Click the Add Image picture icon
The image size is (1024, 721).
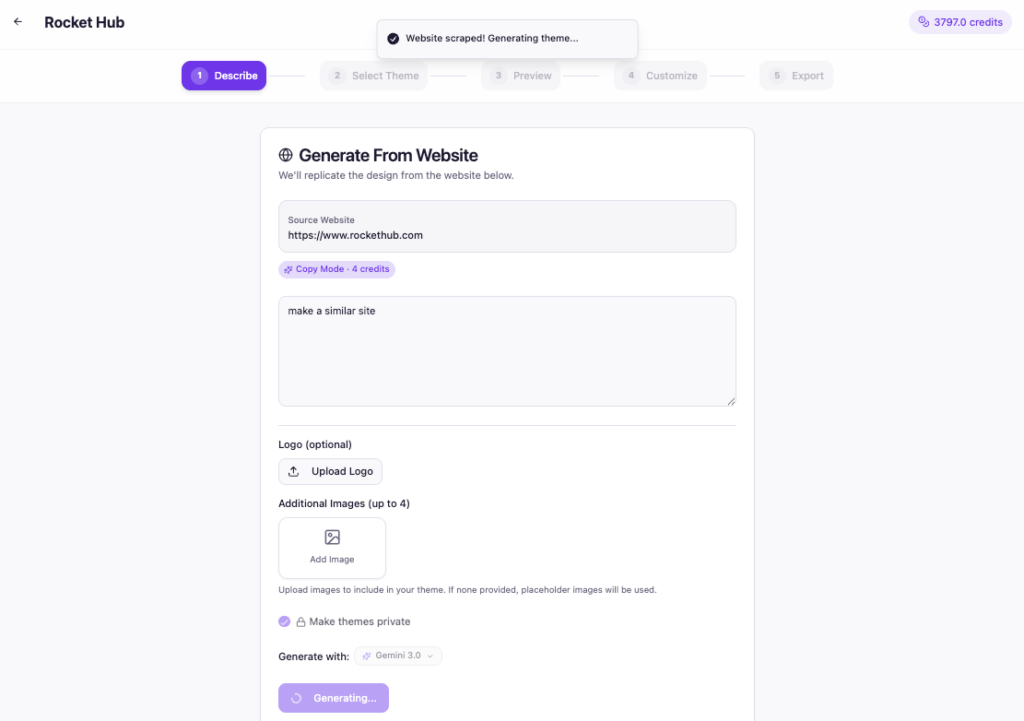tap(332, 538)
